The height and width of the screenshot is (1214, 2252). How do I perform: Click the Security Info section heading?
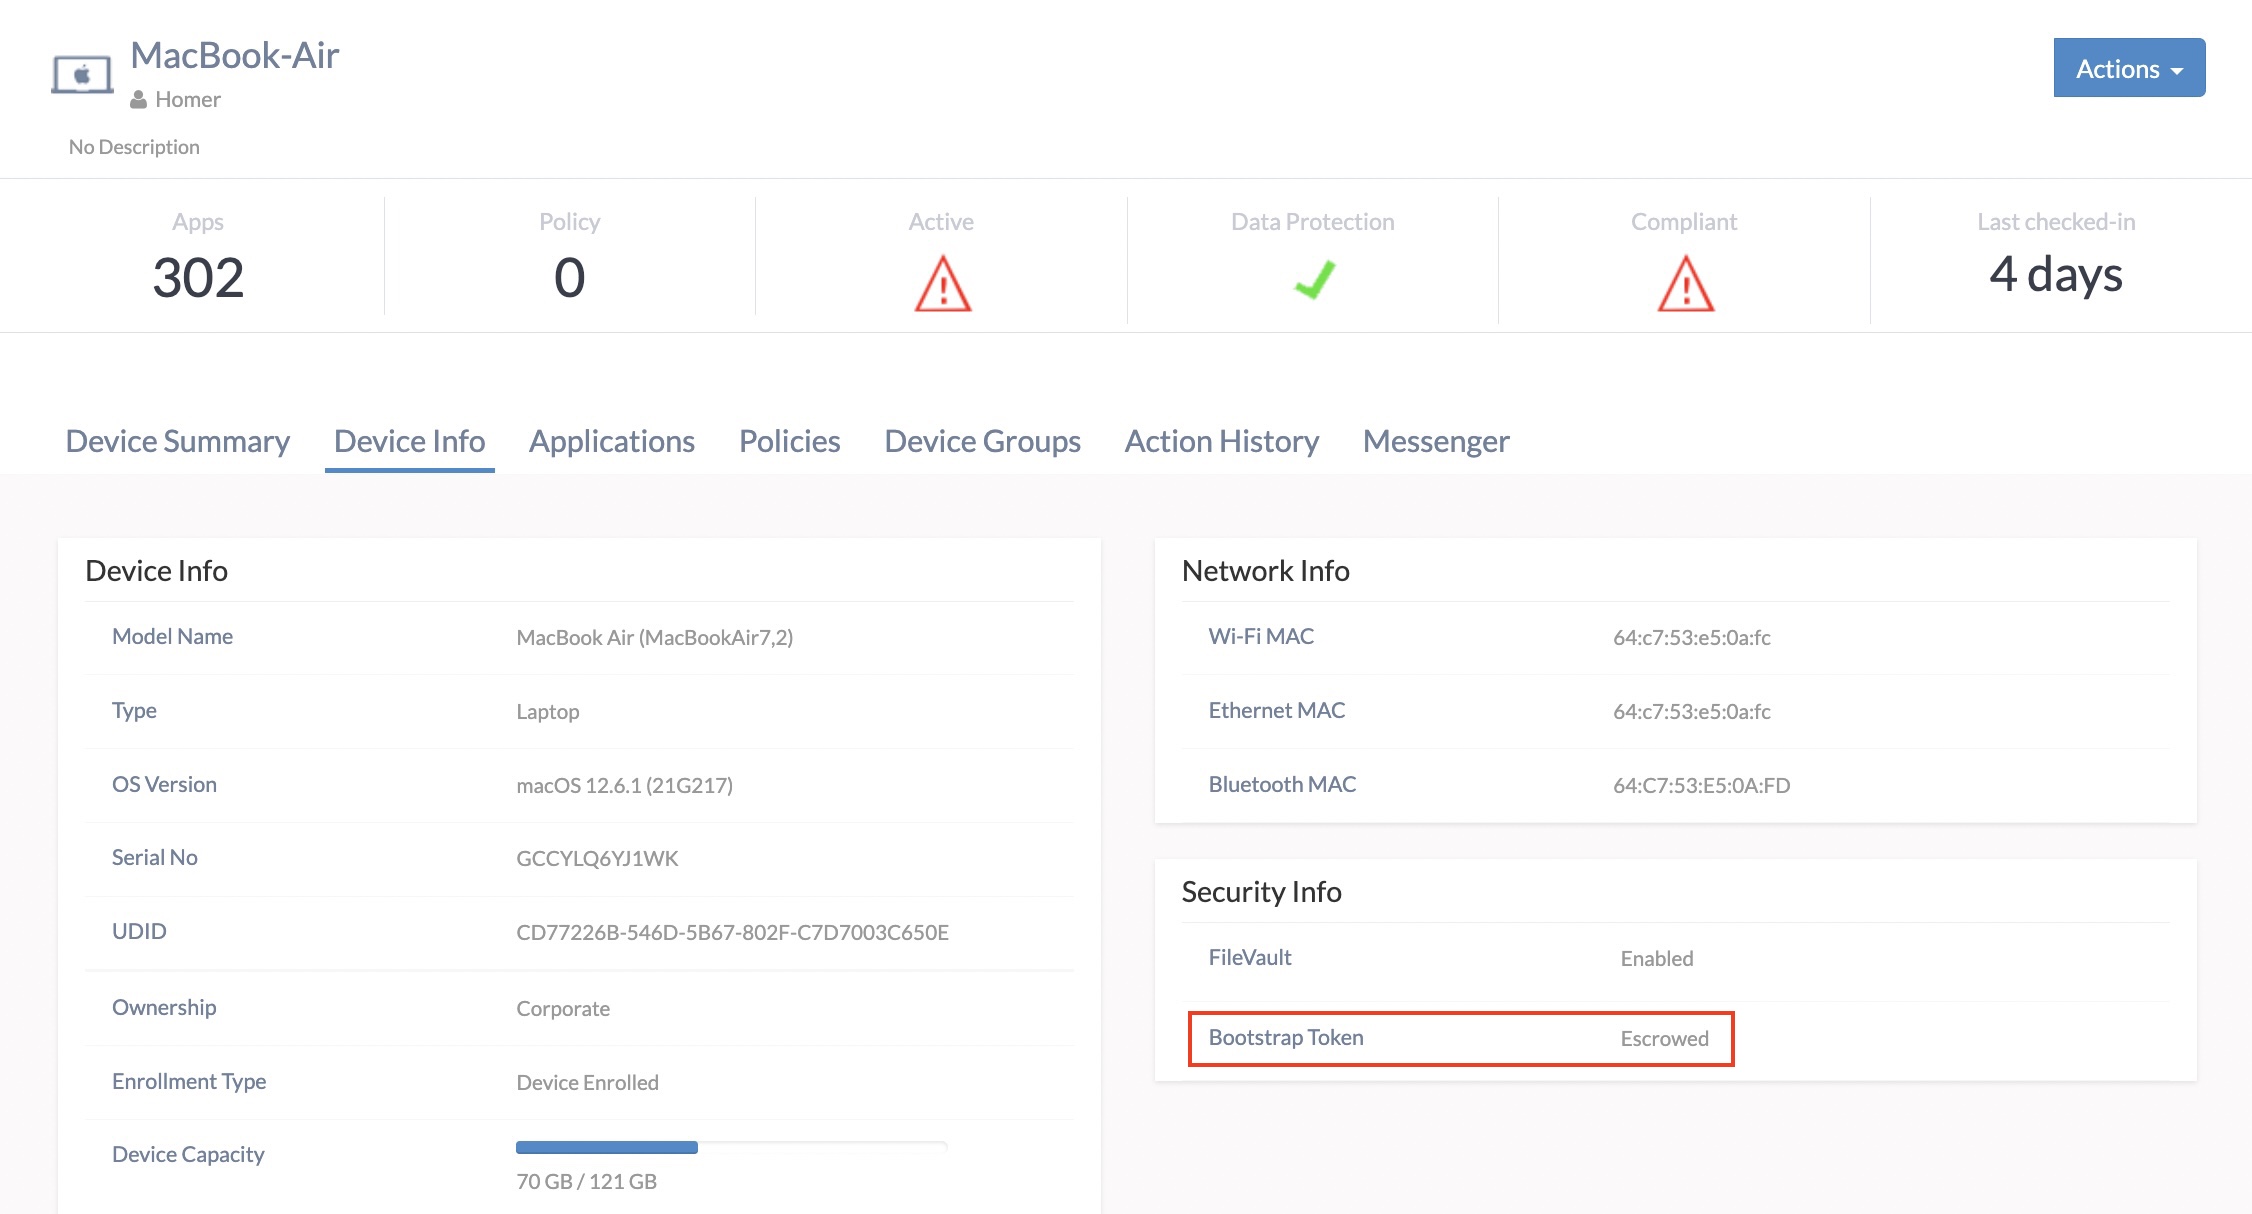point(1262,892)
